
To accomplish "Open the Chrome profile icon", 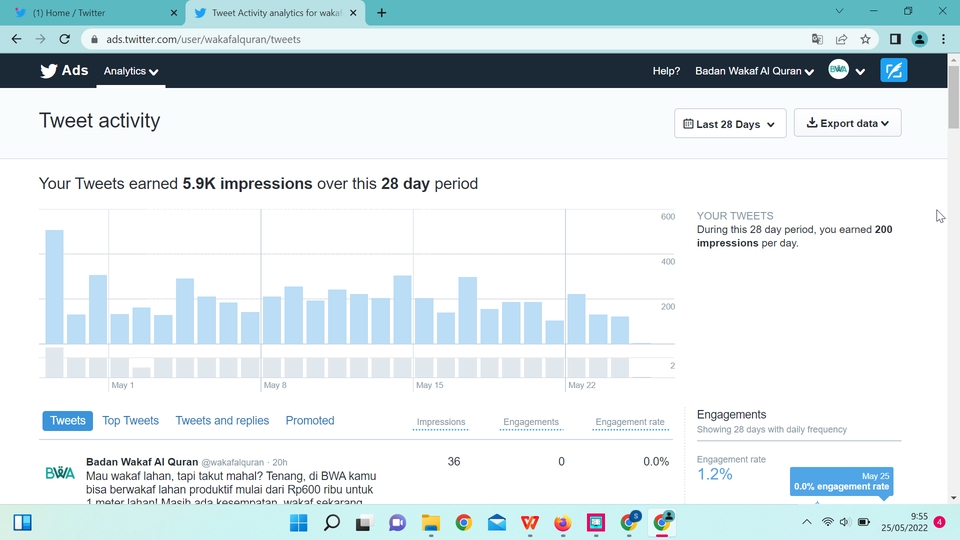I will click(919, 39).
